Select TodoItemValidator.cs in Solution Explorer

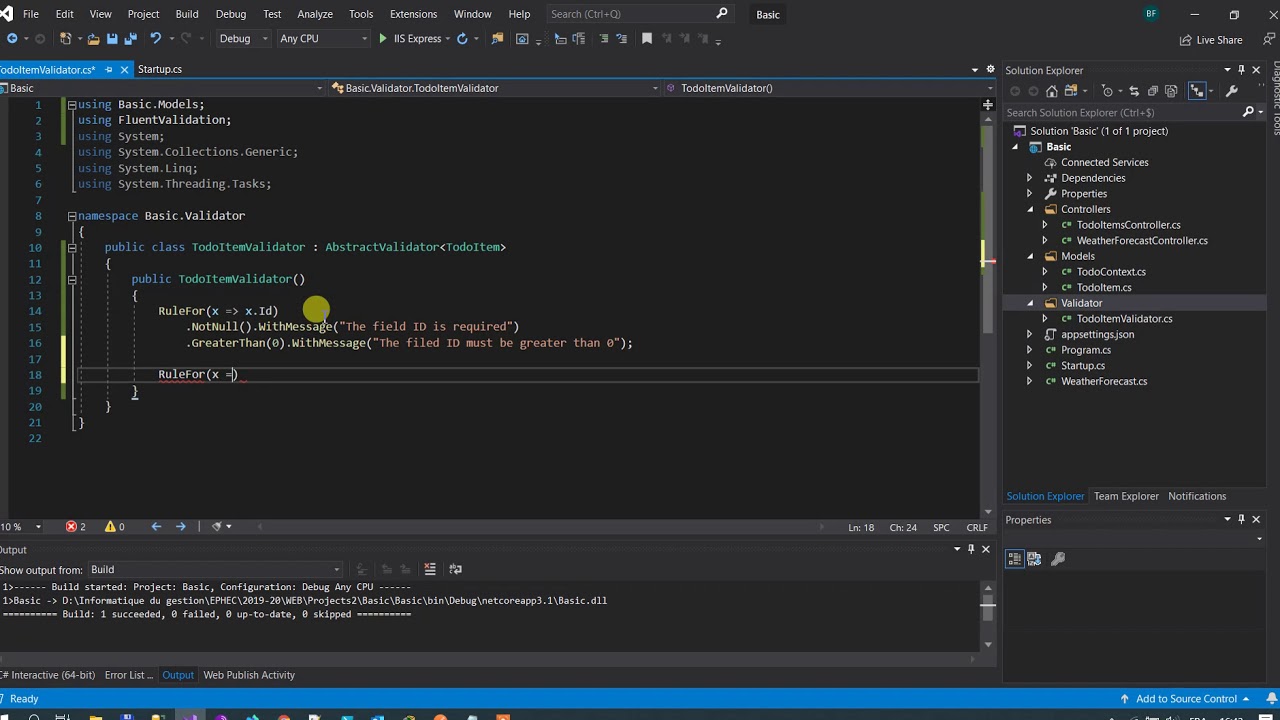coord(1124,319)
